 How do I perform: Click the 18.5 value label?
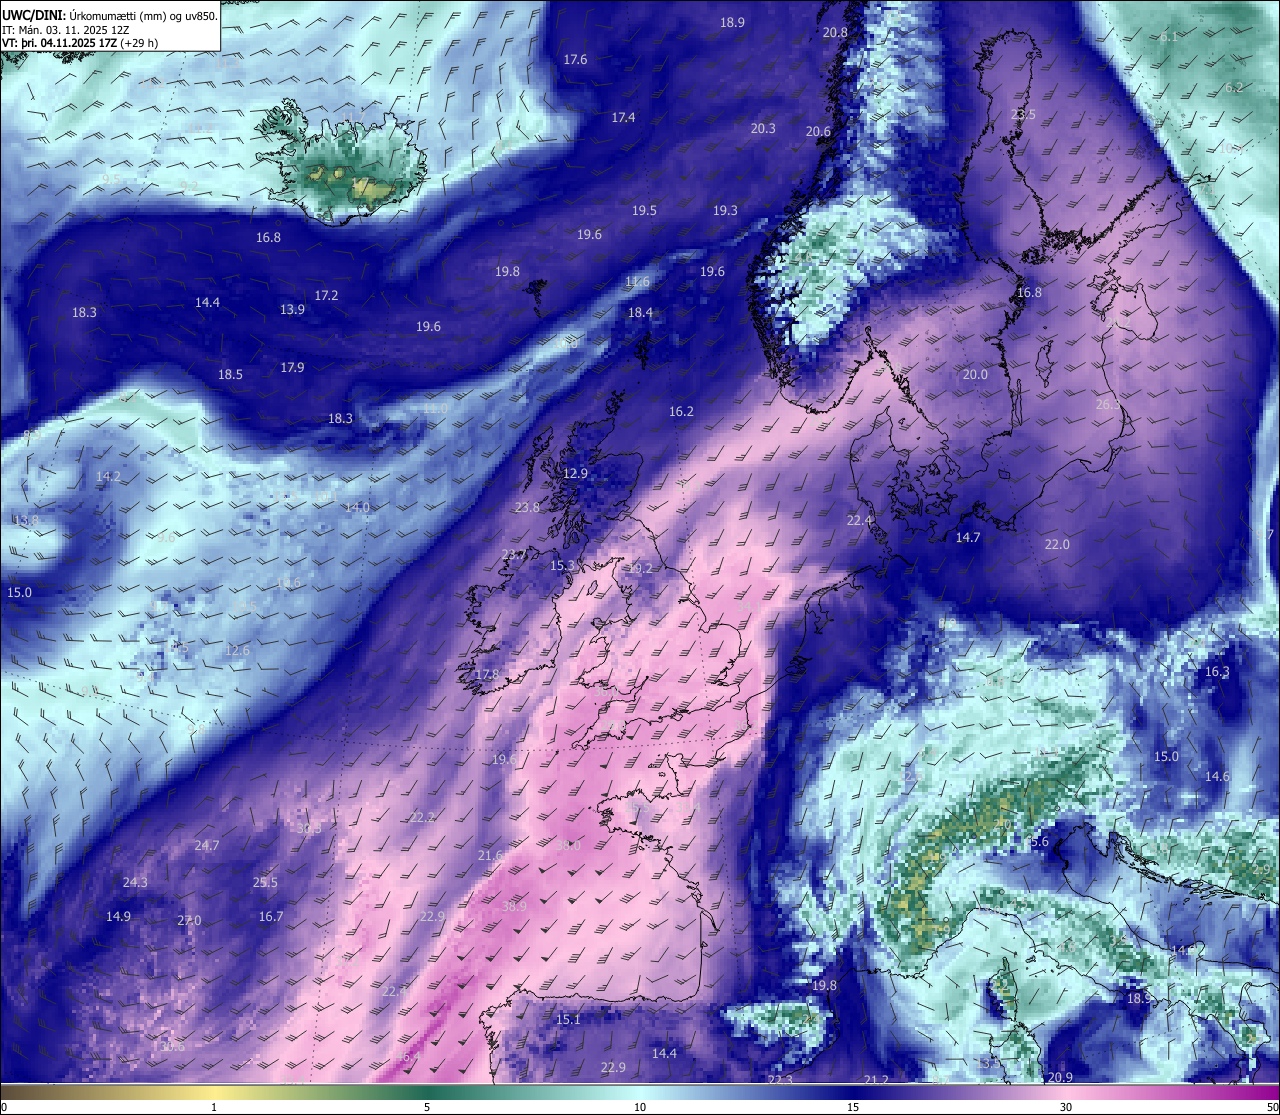click(x=230, y=375)
